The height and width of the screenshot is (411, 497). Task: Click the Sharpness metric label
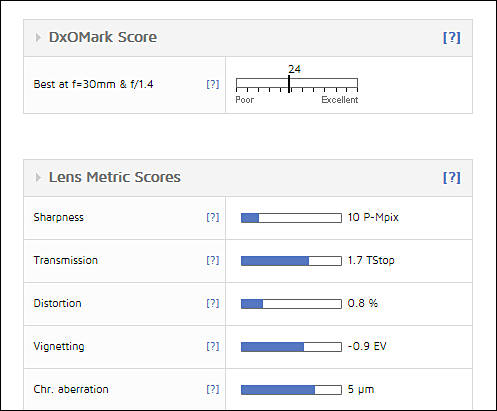[x=58, y=217]
